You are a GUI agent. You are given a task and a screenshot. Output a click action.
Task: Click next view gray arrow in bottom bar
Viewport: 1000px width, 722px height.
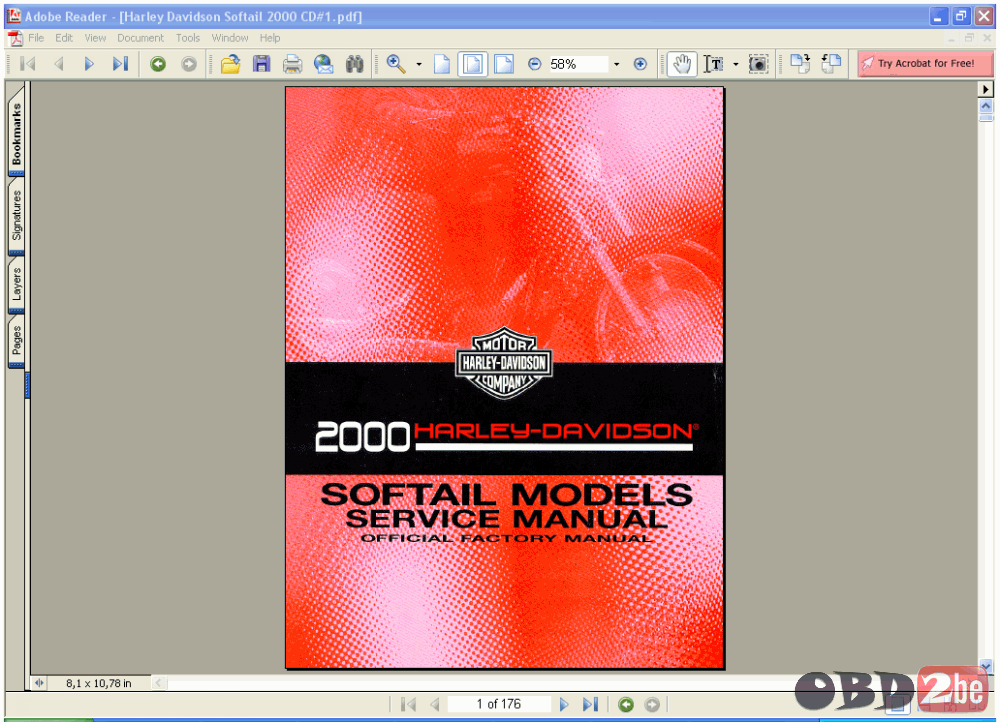pyautogui.click(x=652, y=704)
